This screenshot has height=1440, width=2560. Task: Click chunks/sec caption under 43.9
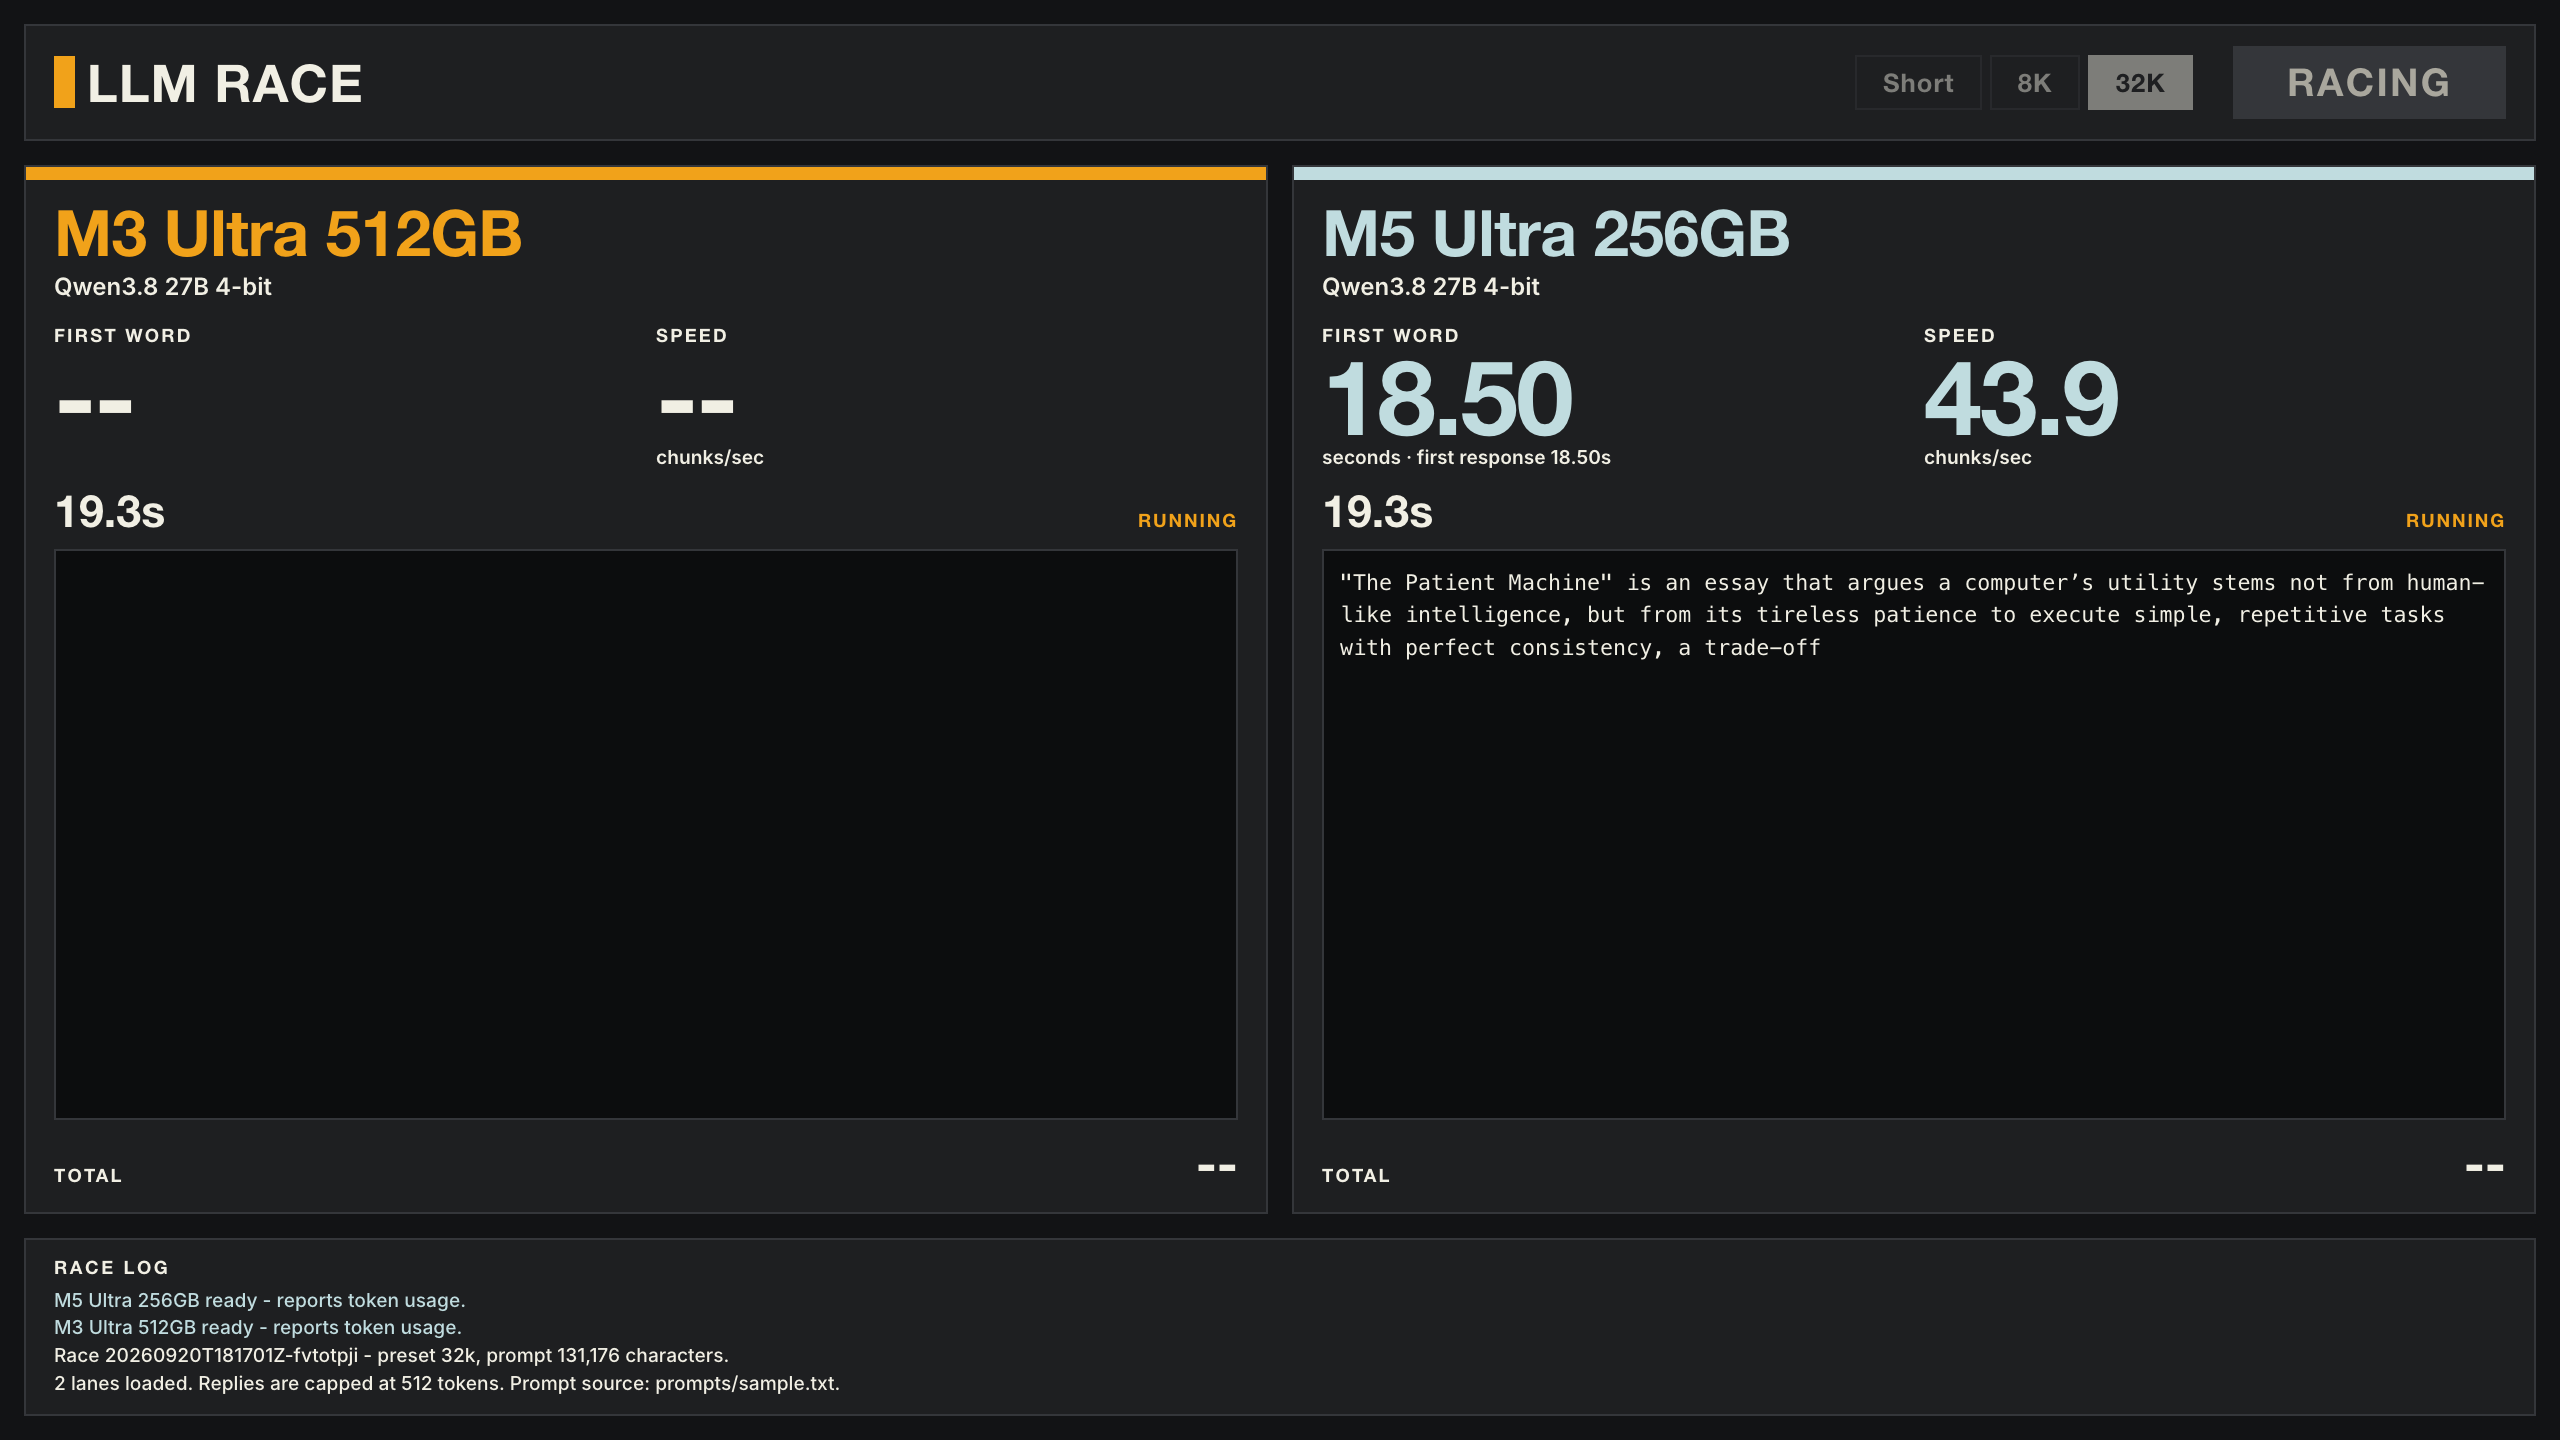coord(1978,457)
